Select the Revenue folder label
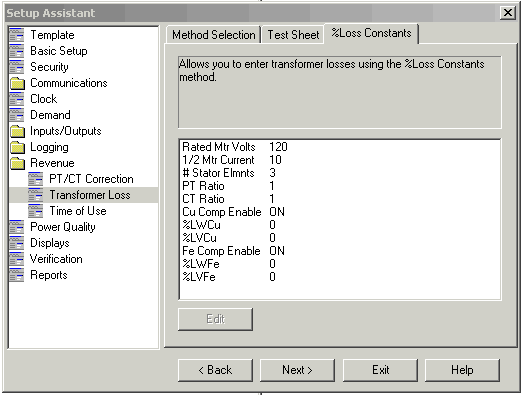The image size is (524, 395). 52,163
